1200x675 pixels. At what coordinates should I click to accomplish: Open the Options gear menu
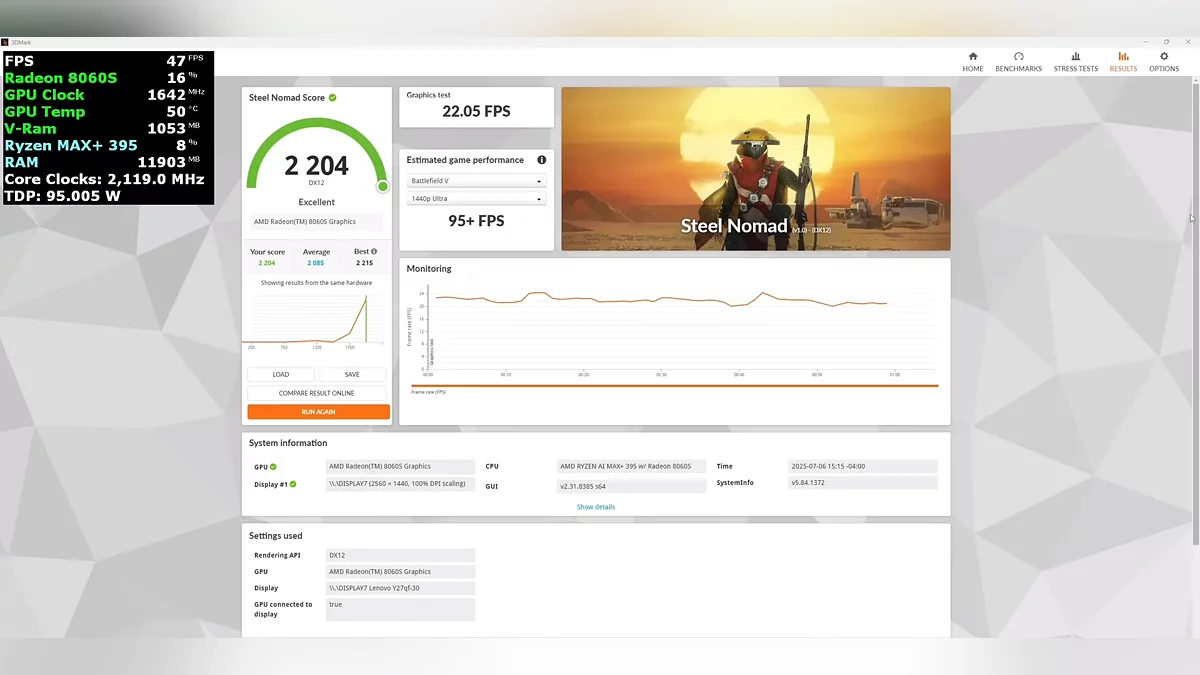click(1163, 62)
